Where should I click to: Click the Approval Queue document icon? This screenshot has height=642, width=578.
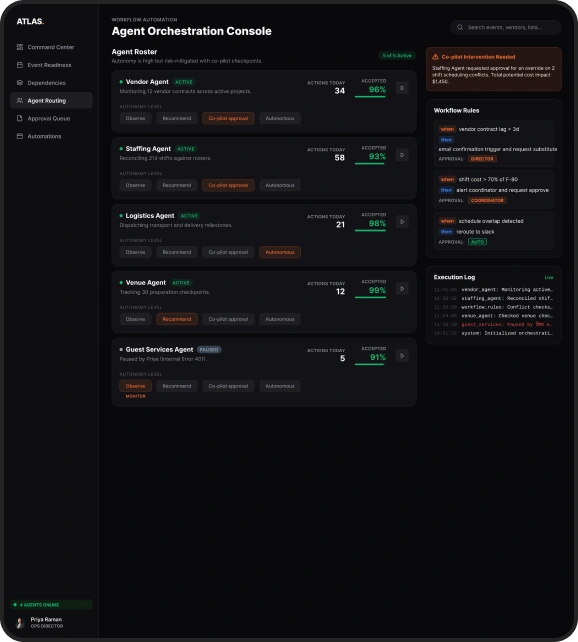20,118
